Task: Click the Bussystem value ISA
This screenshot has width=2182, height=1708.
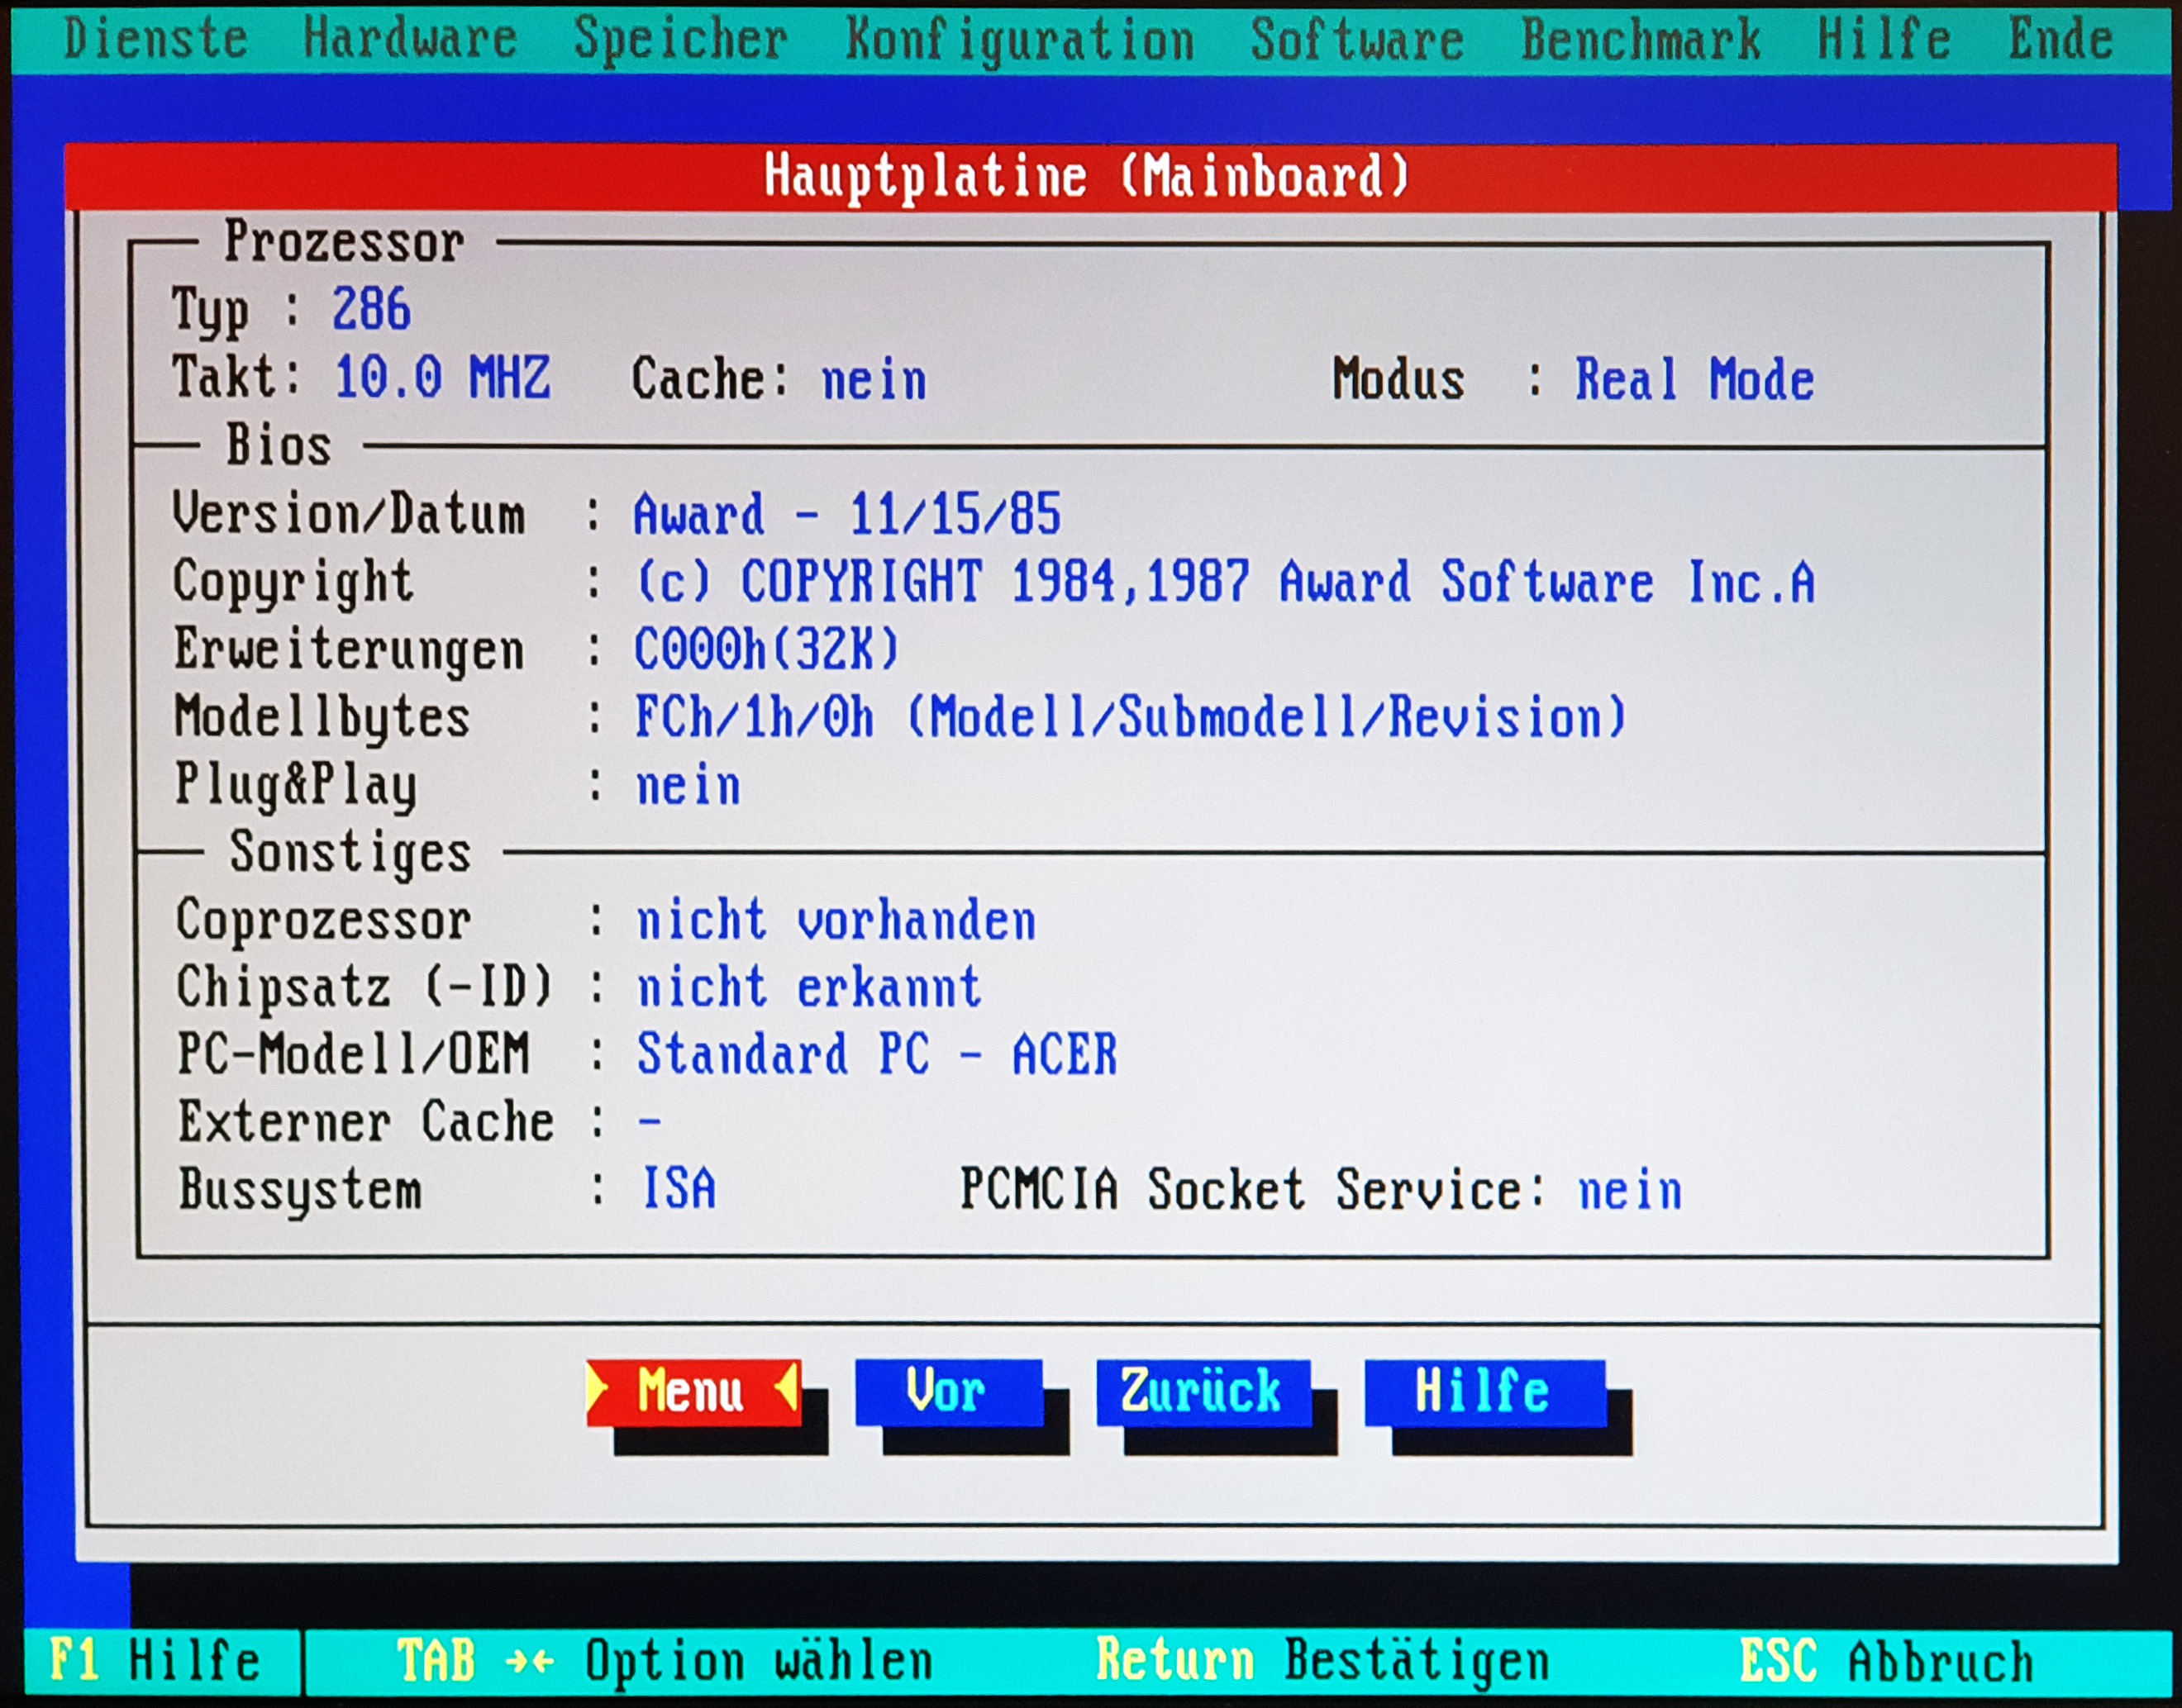Action: [679, 1190]
